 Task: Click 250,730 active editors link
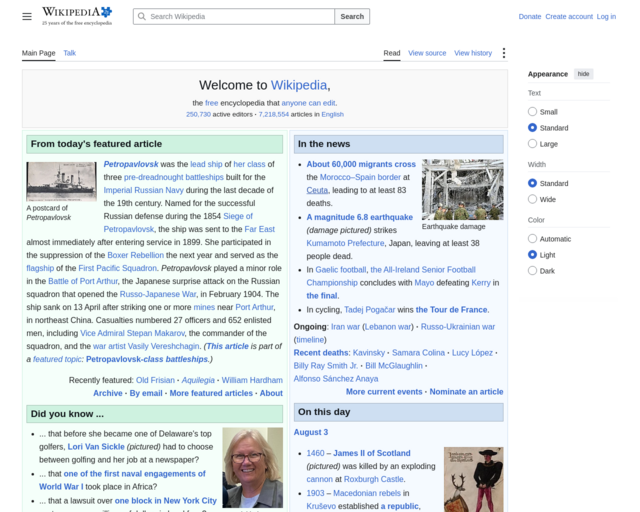pos(198,114)
